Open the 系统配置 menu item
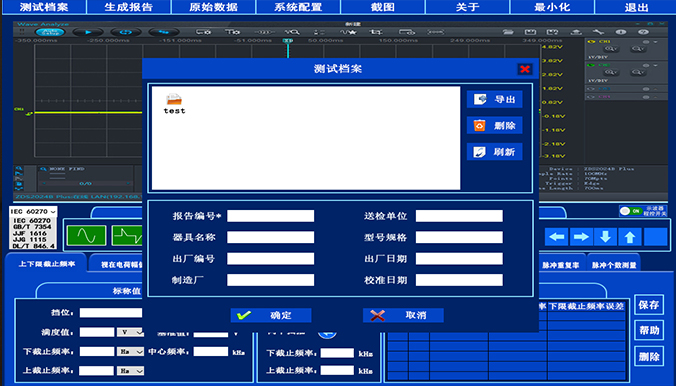Viewport: 676px width, 386px height. point(298,7)
